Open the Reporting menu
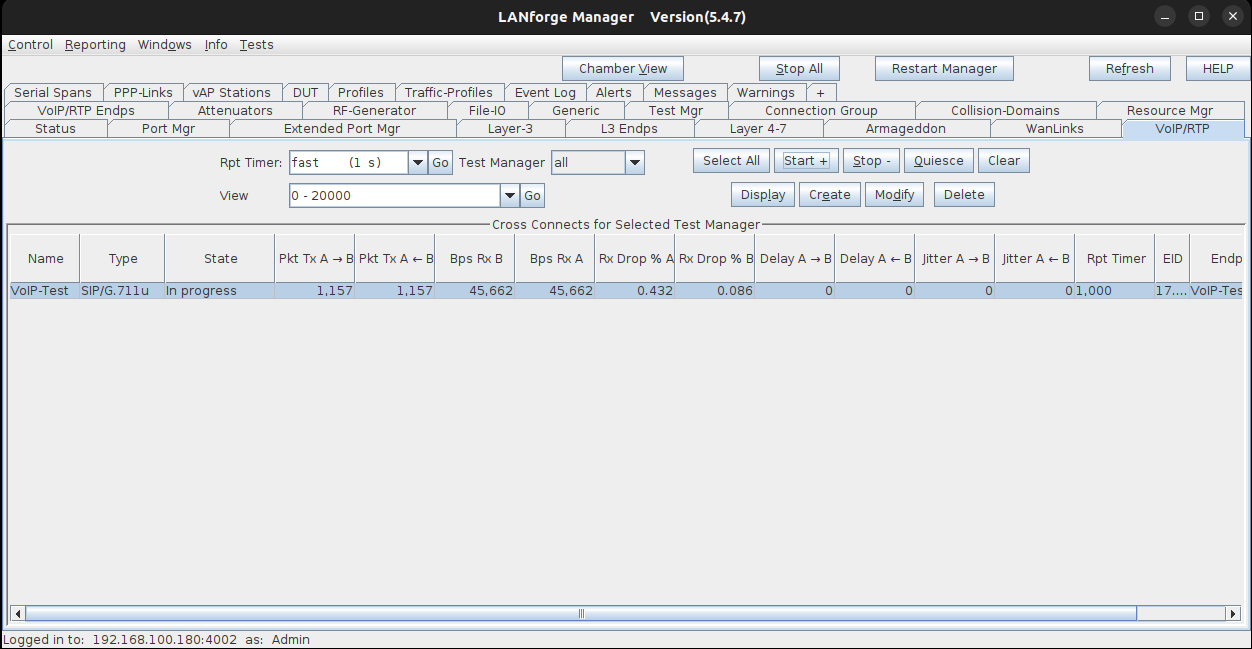This screenshot has width=1252, height=649. point(95,45)
